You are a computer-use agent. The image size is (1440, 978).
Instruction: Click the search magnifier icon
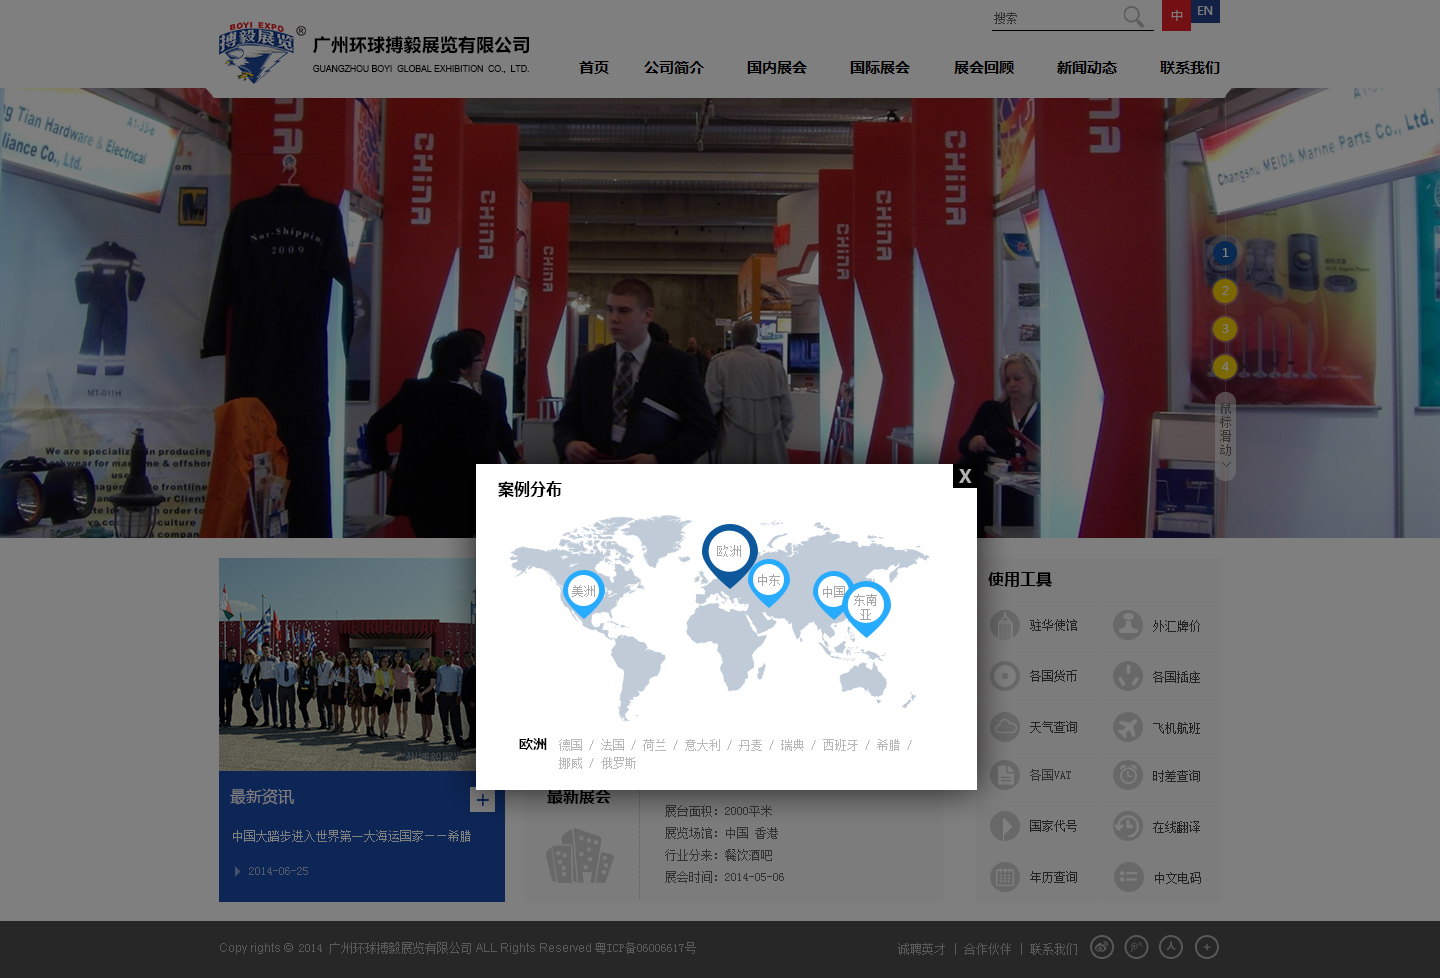click(1133, 17)
